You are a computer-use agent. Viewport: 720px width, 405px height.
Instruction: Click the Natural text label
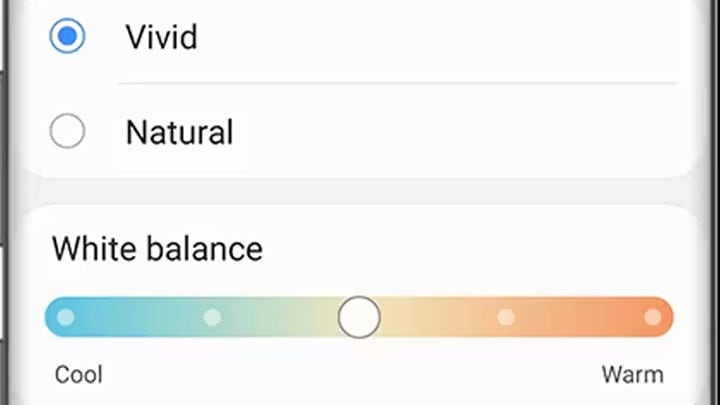tap(179, 131)
